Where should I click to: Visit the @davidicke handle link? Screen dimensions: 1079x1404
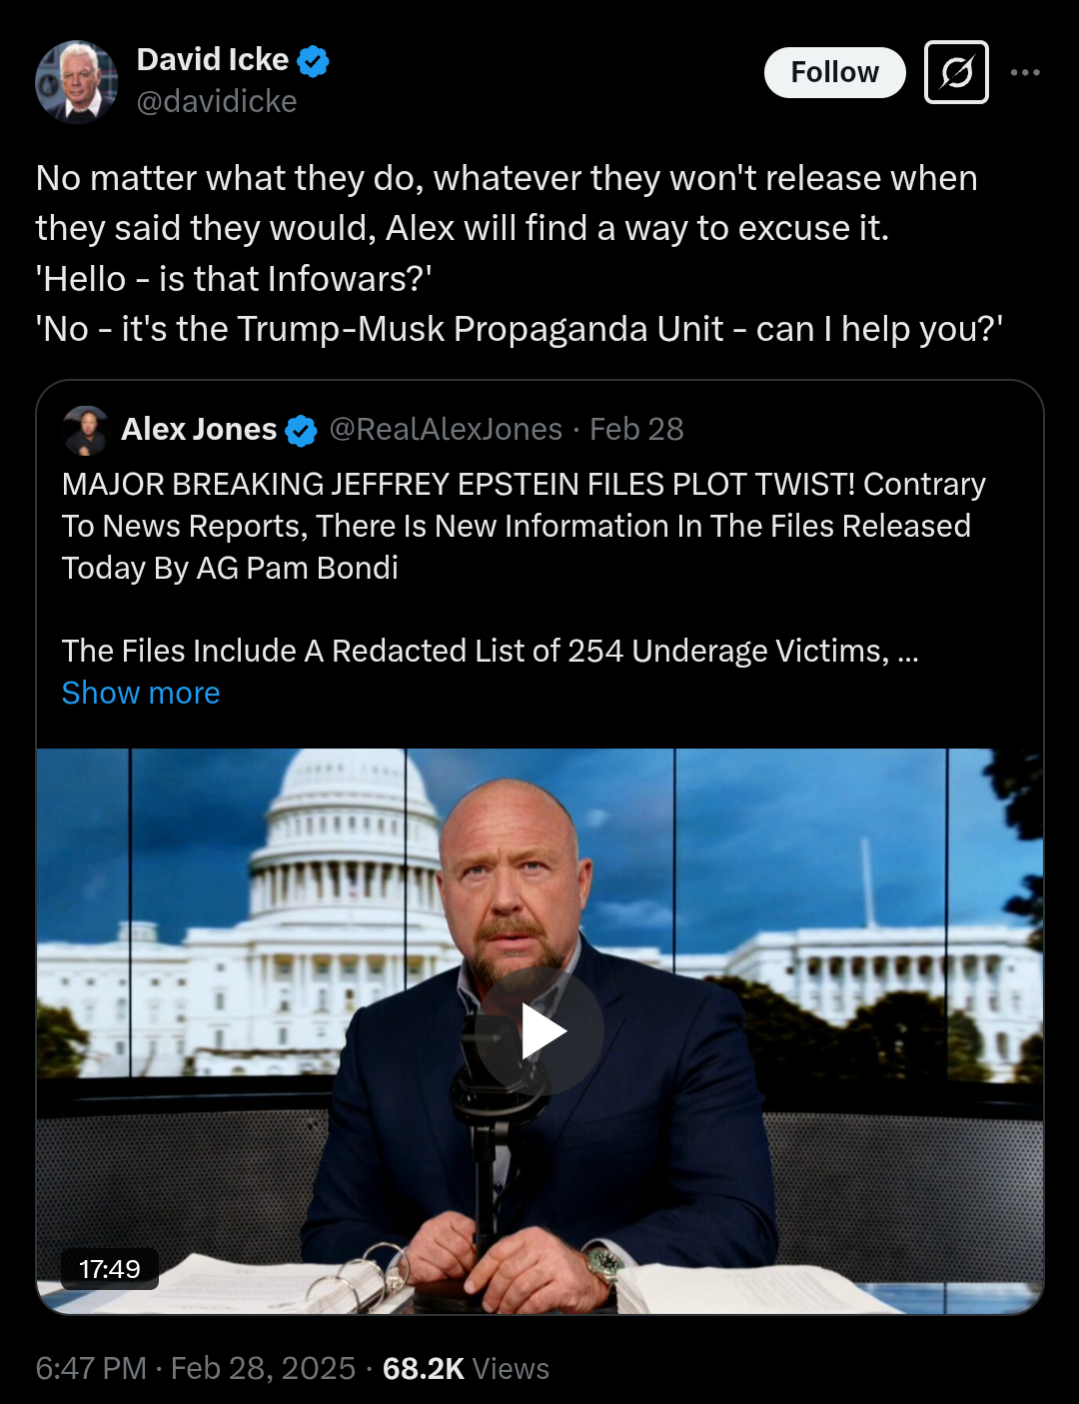216,101
